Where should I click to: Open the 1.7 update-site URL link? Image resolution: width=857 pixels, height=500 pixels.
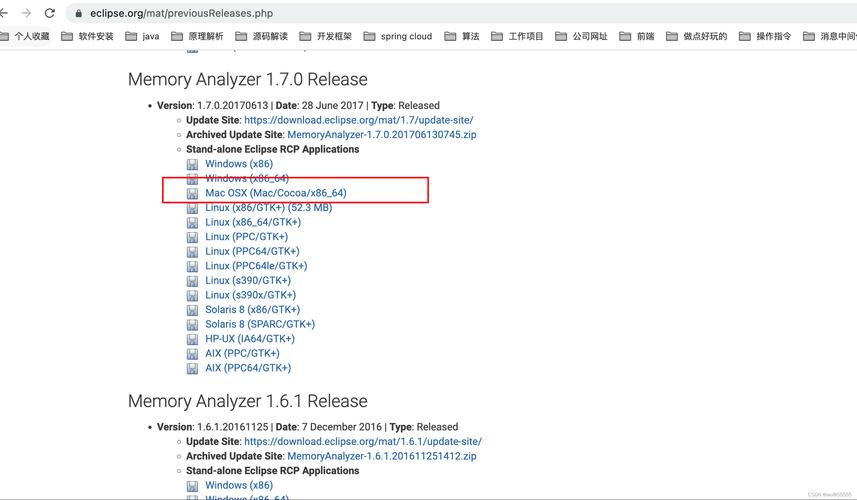tap(359, 120)
